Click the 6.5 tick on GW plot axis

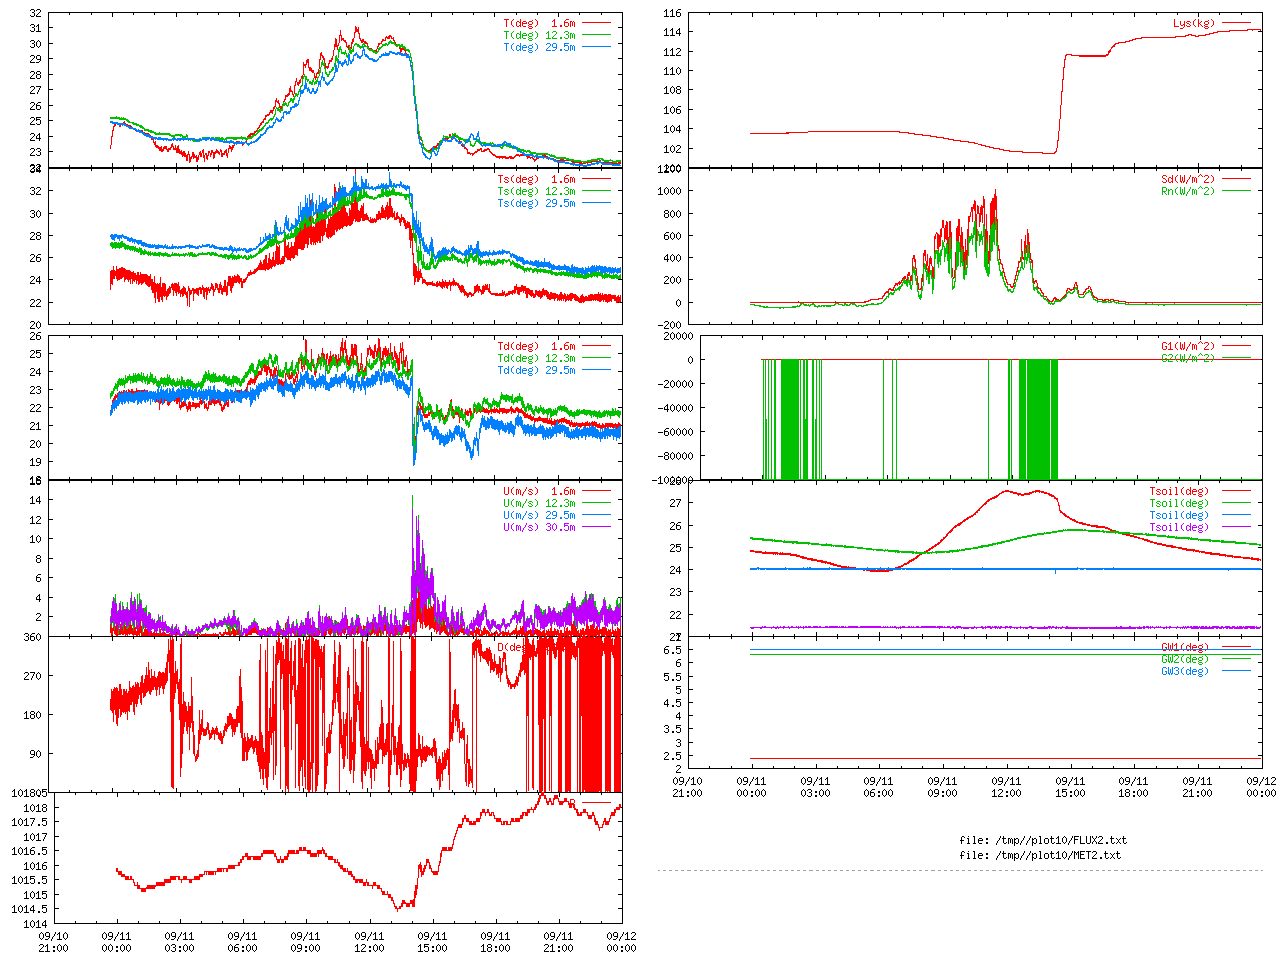tap(674, 650)
